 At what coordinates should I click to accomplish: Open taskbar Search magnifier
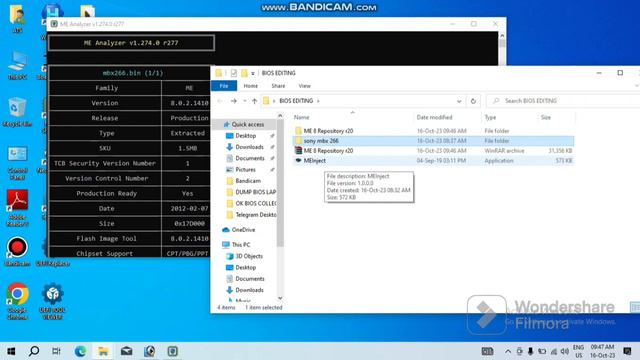point(34,351)
